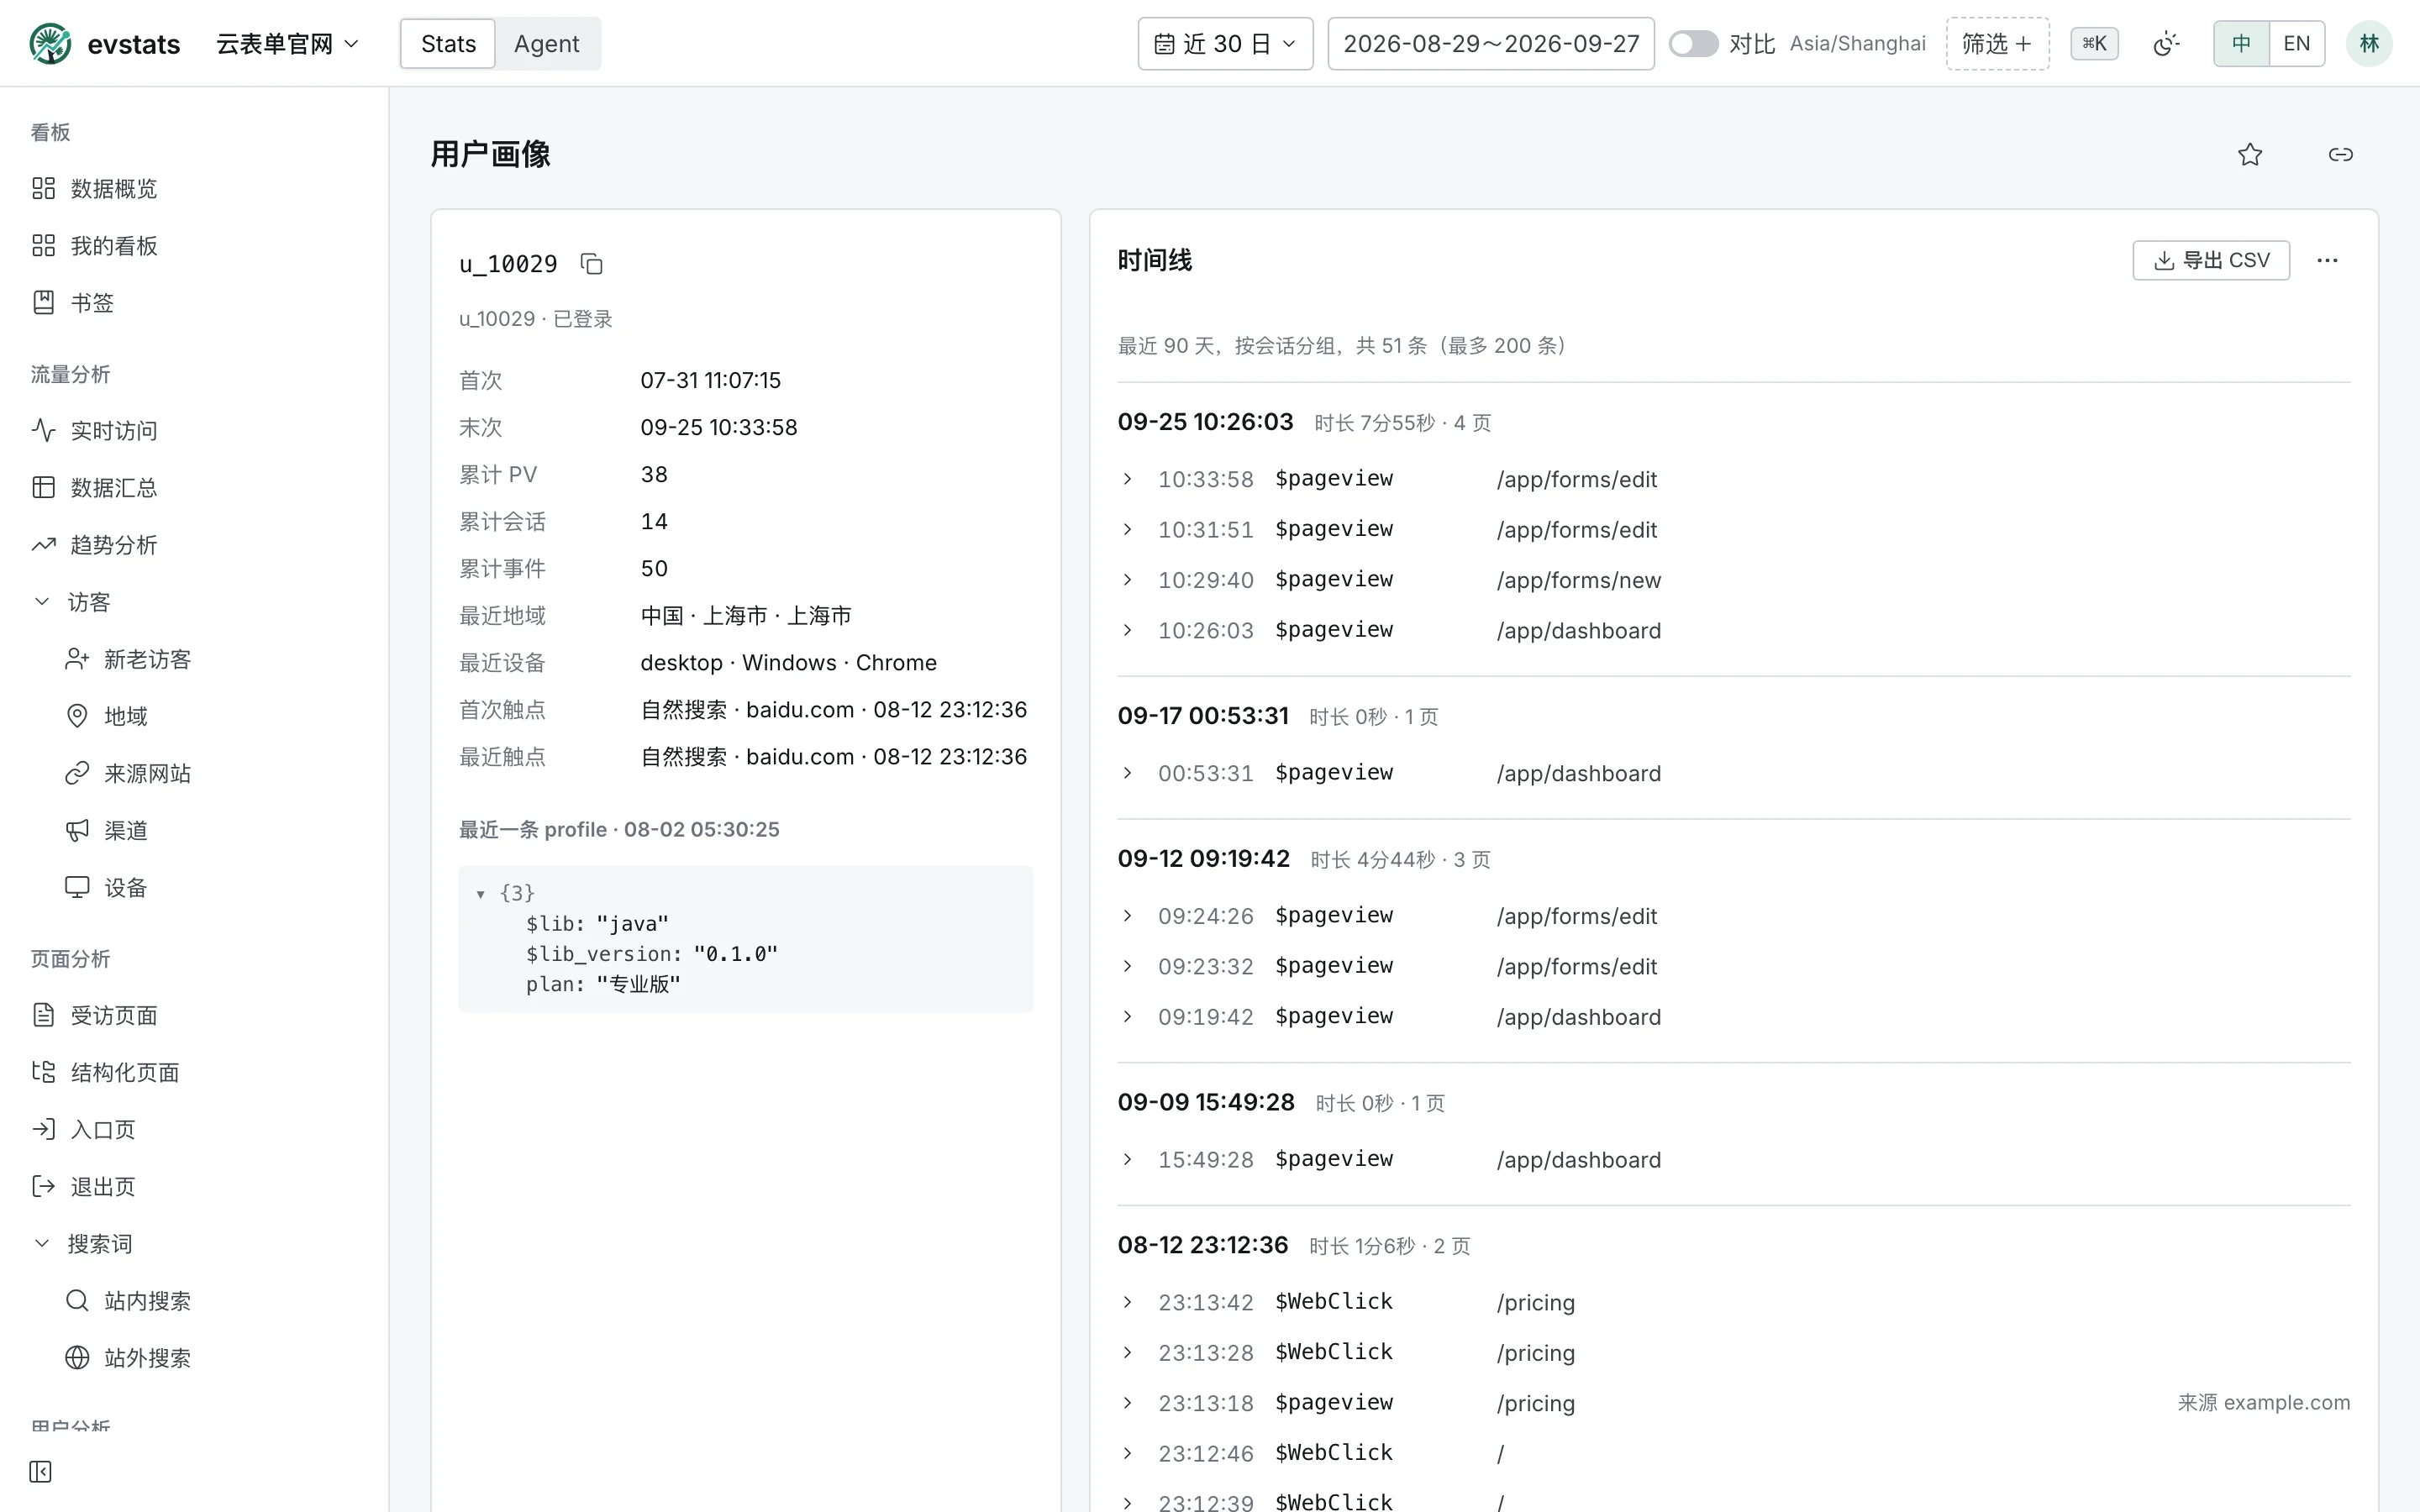Open the timeline more-options menu
Image resolution: width=2420 pixels, height=1512 pixels.
point(2327,260)
